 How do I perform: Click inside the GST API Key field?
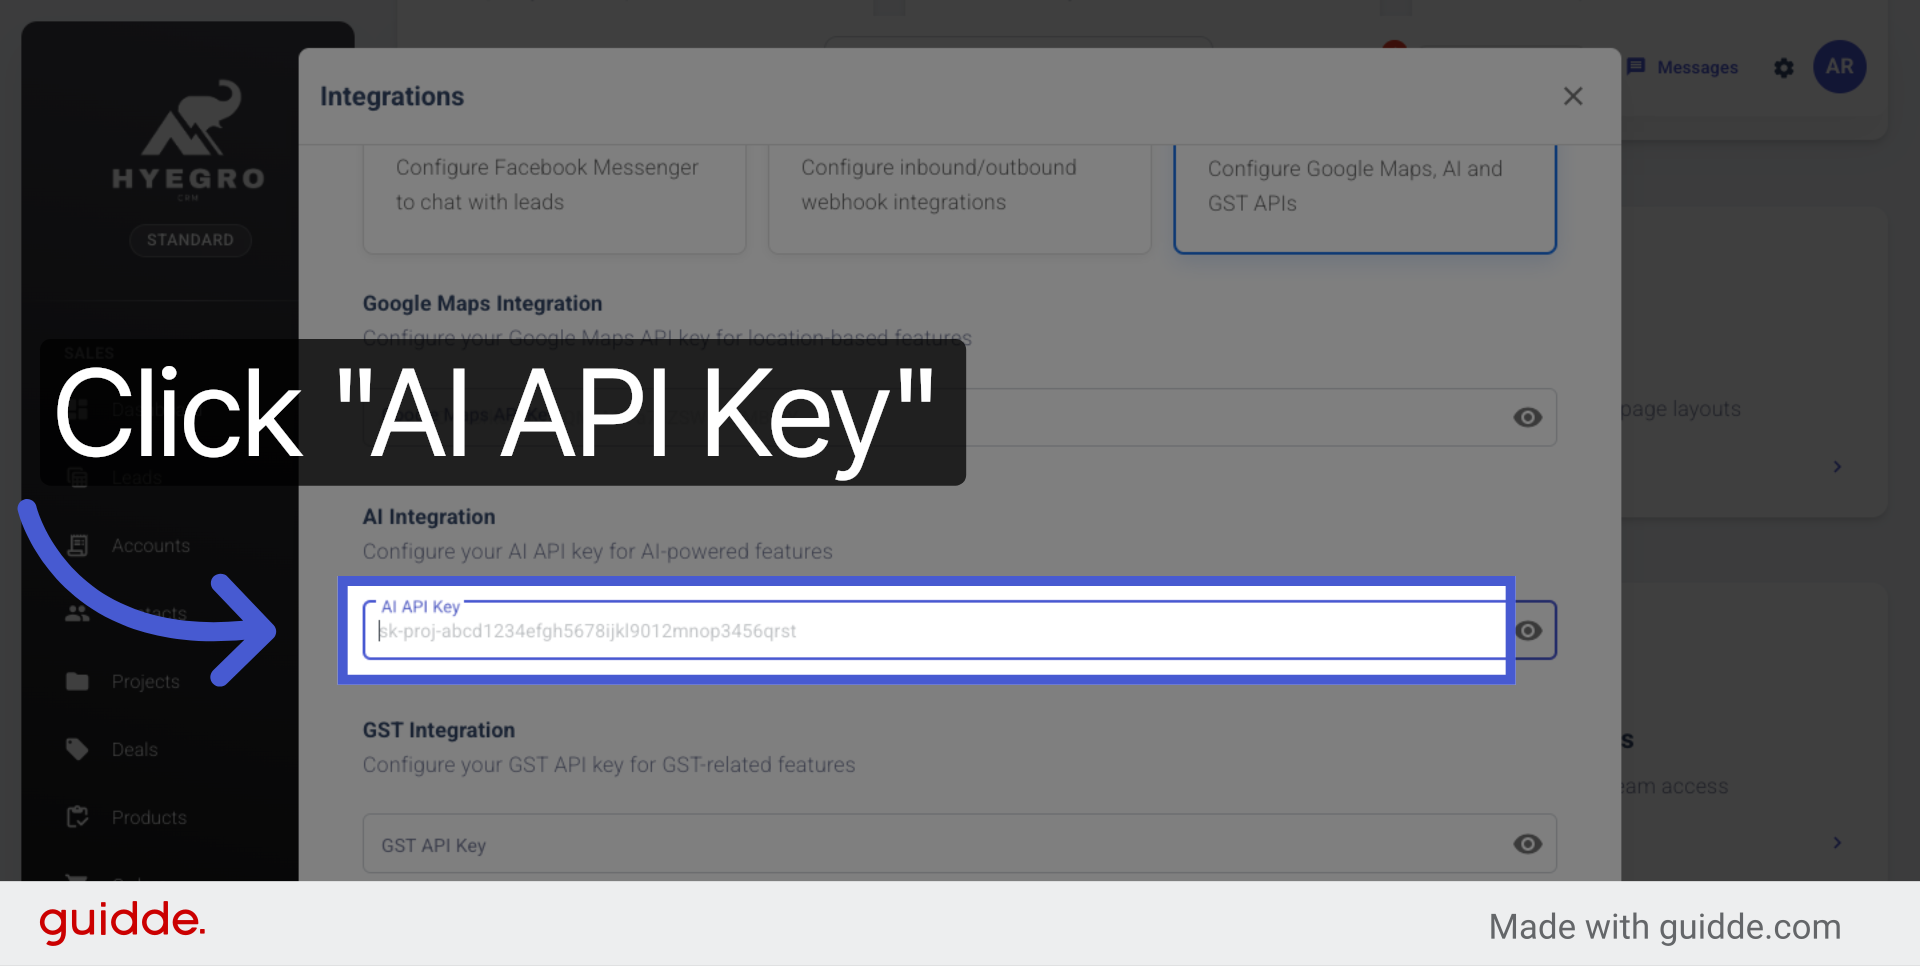(x=900, y=844)
